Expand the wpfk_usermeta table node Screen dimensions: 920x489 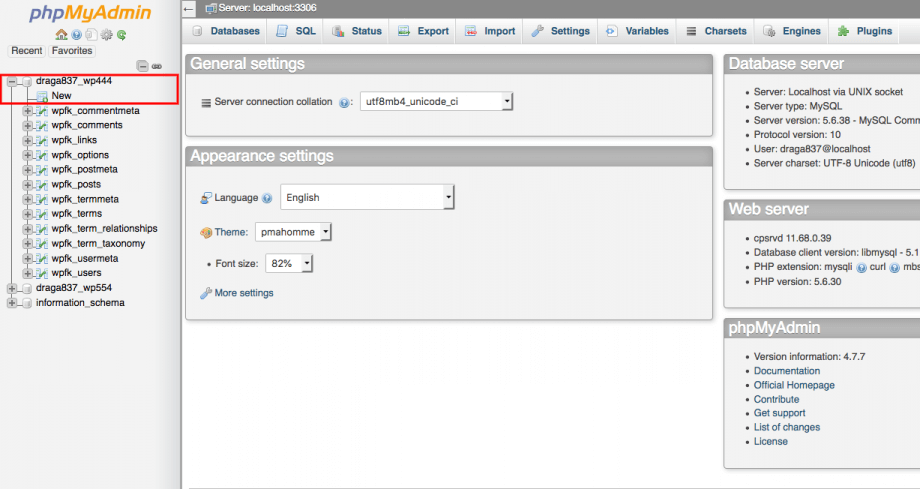[27, 259]
